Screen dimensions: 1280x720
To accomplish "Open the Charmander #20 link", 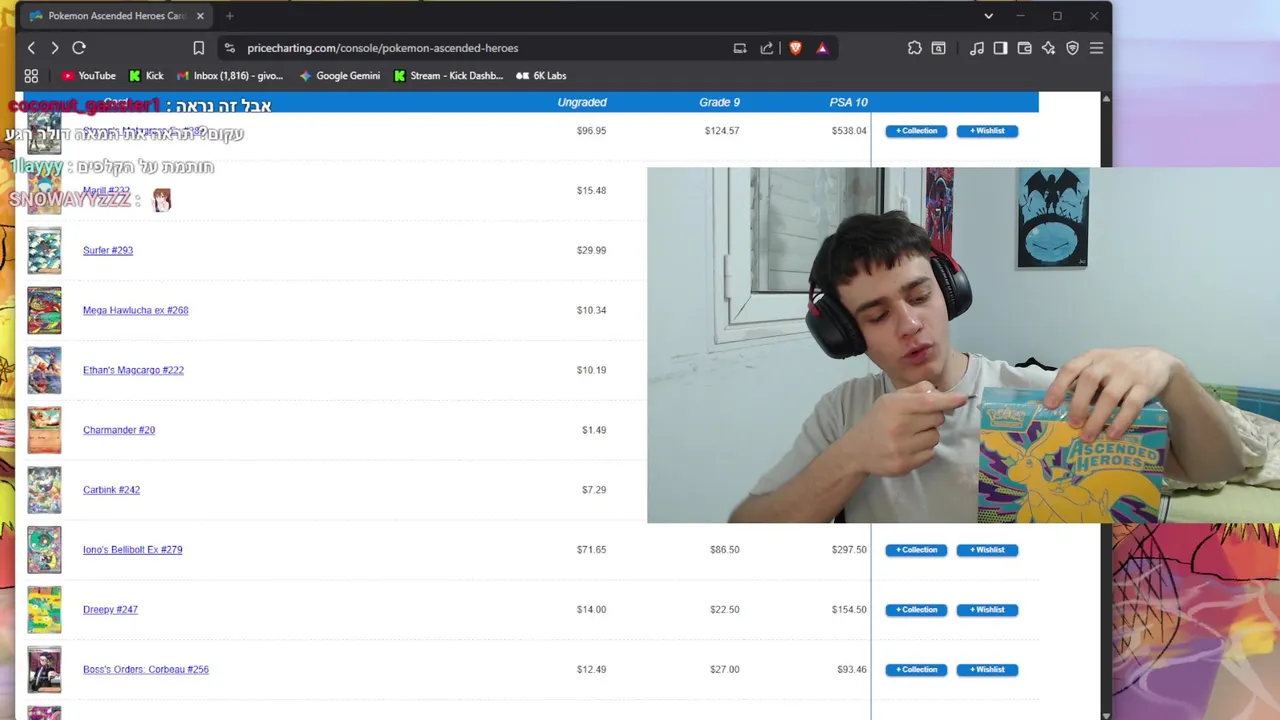I will (119, 430).
